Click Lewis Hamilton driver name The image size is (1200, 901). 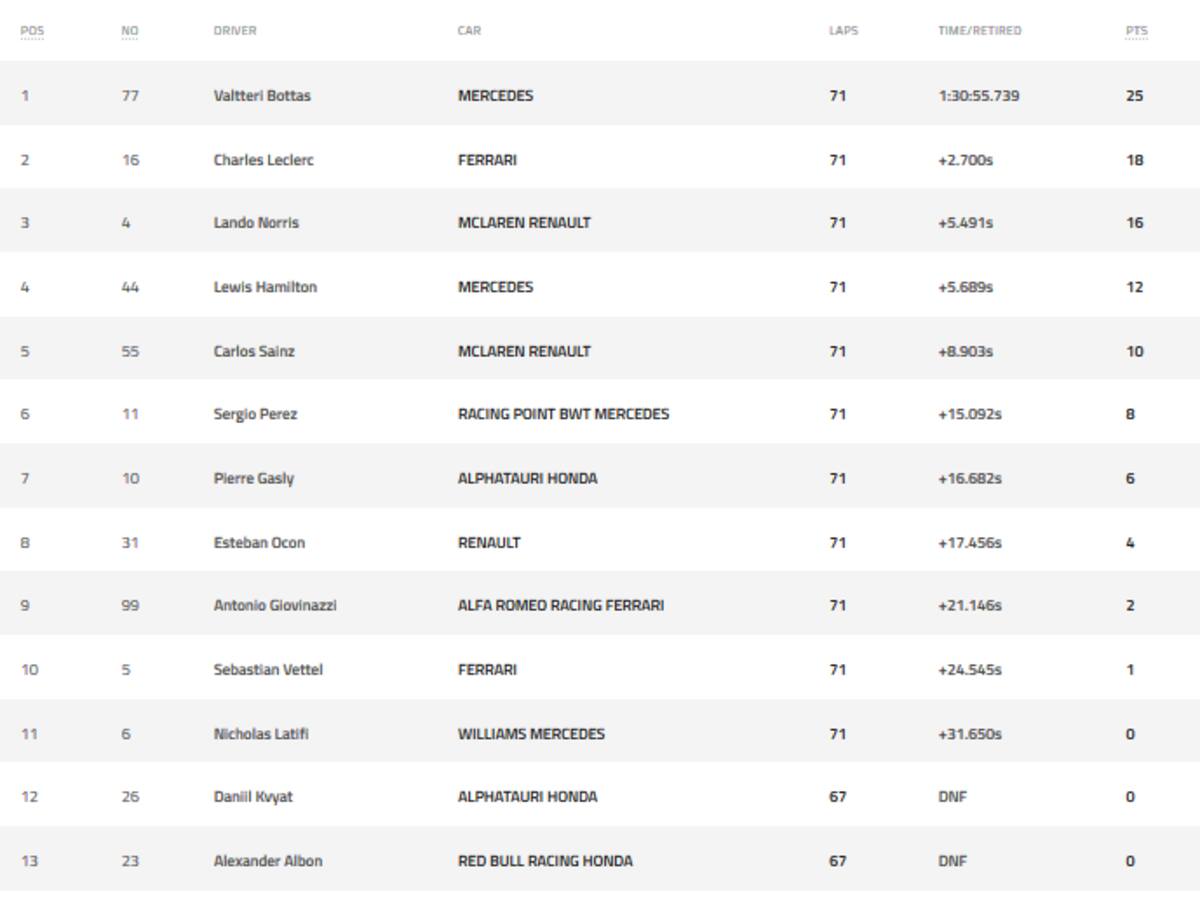[265, 287]
